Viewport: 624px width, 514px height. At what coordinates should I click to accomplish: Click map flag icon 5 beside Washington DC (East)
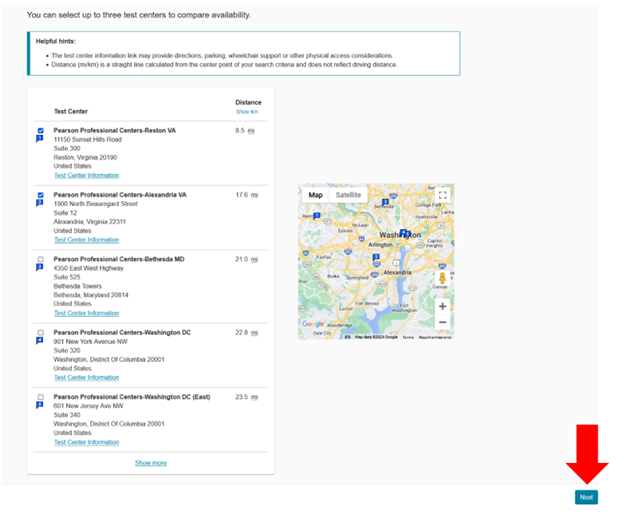pyautogui.click(x=40, y=405)
